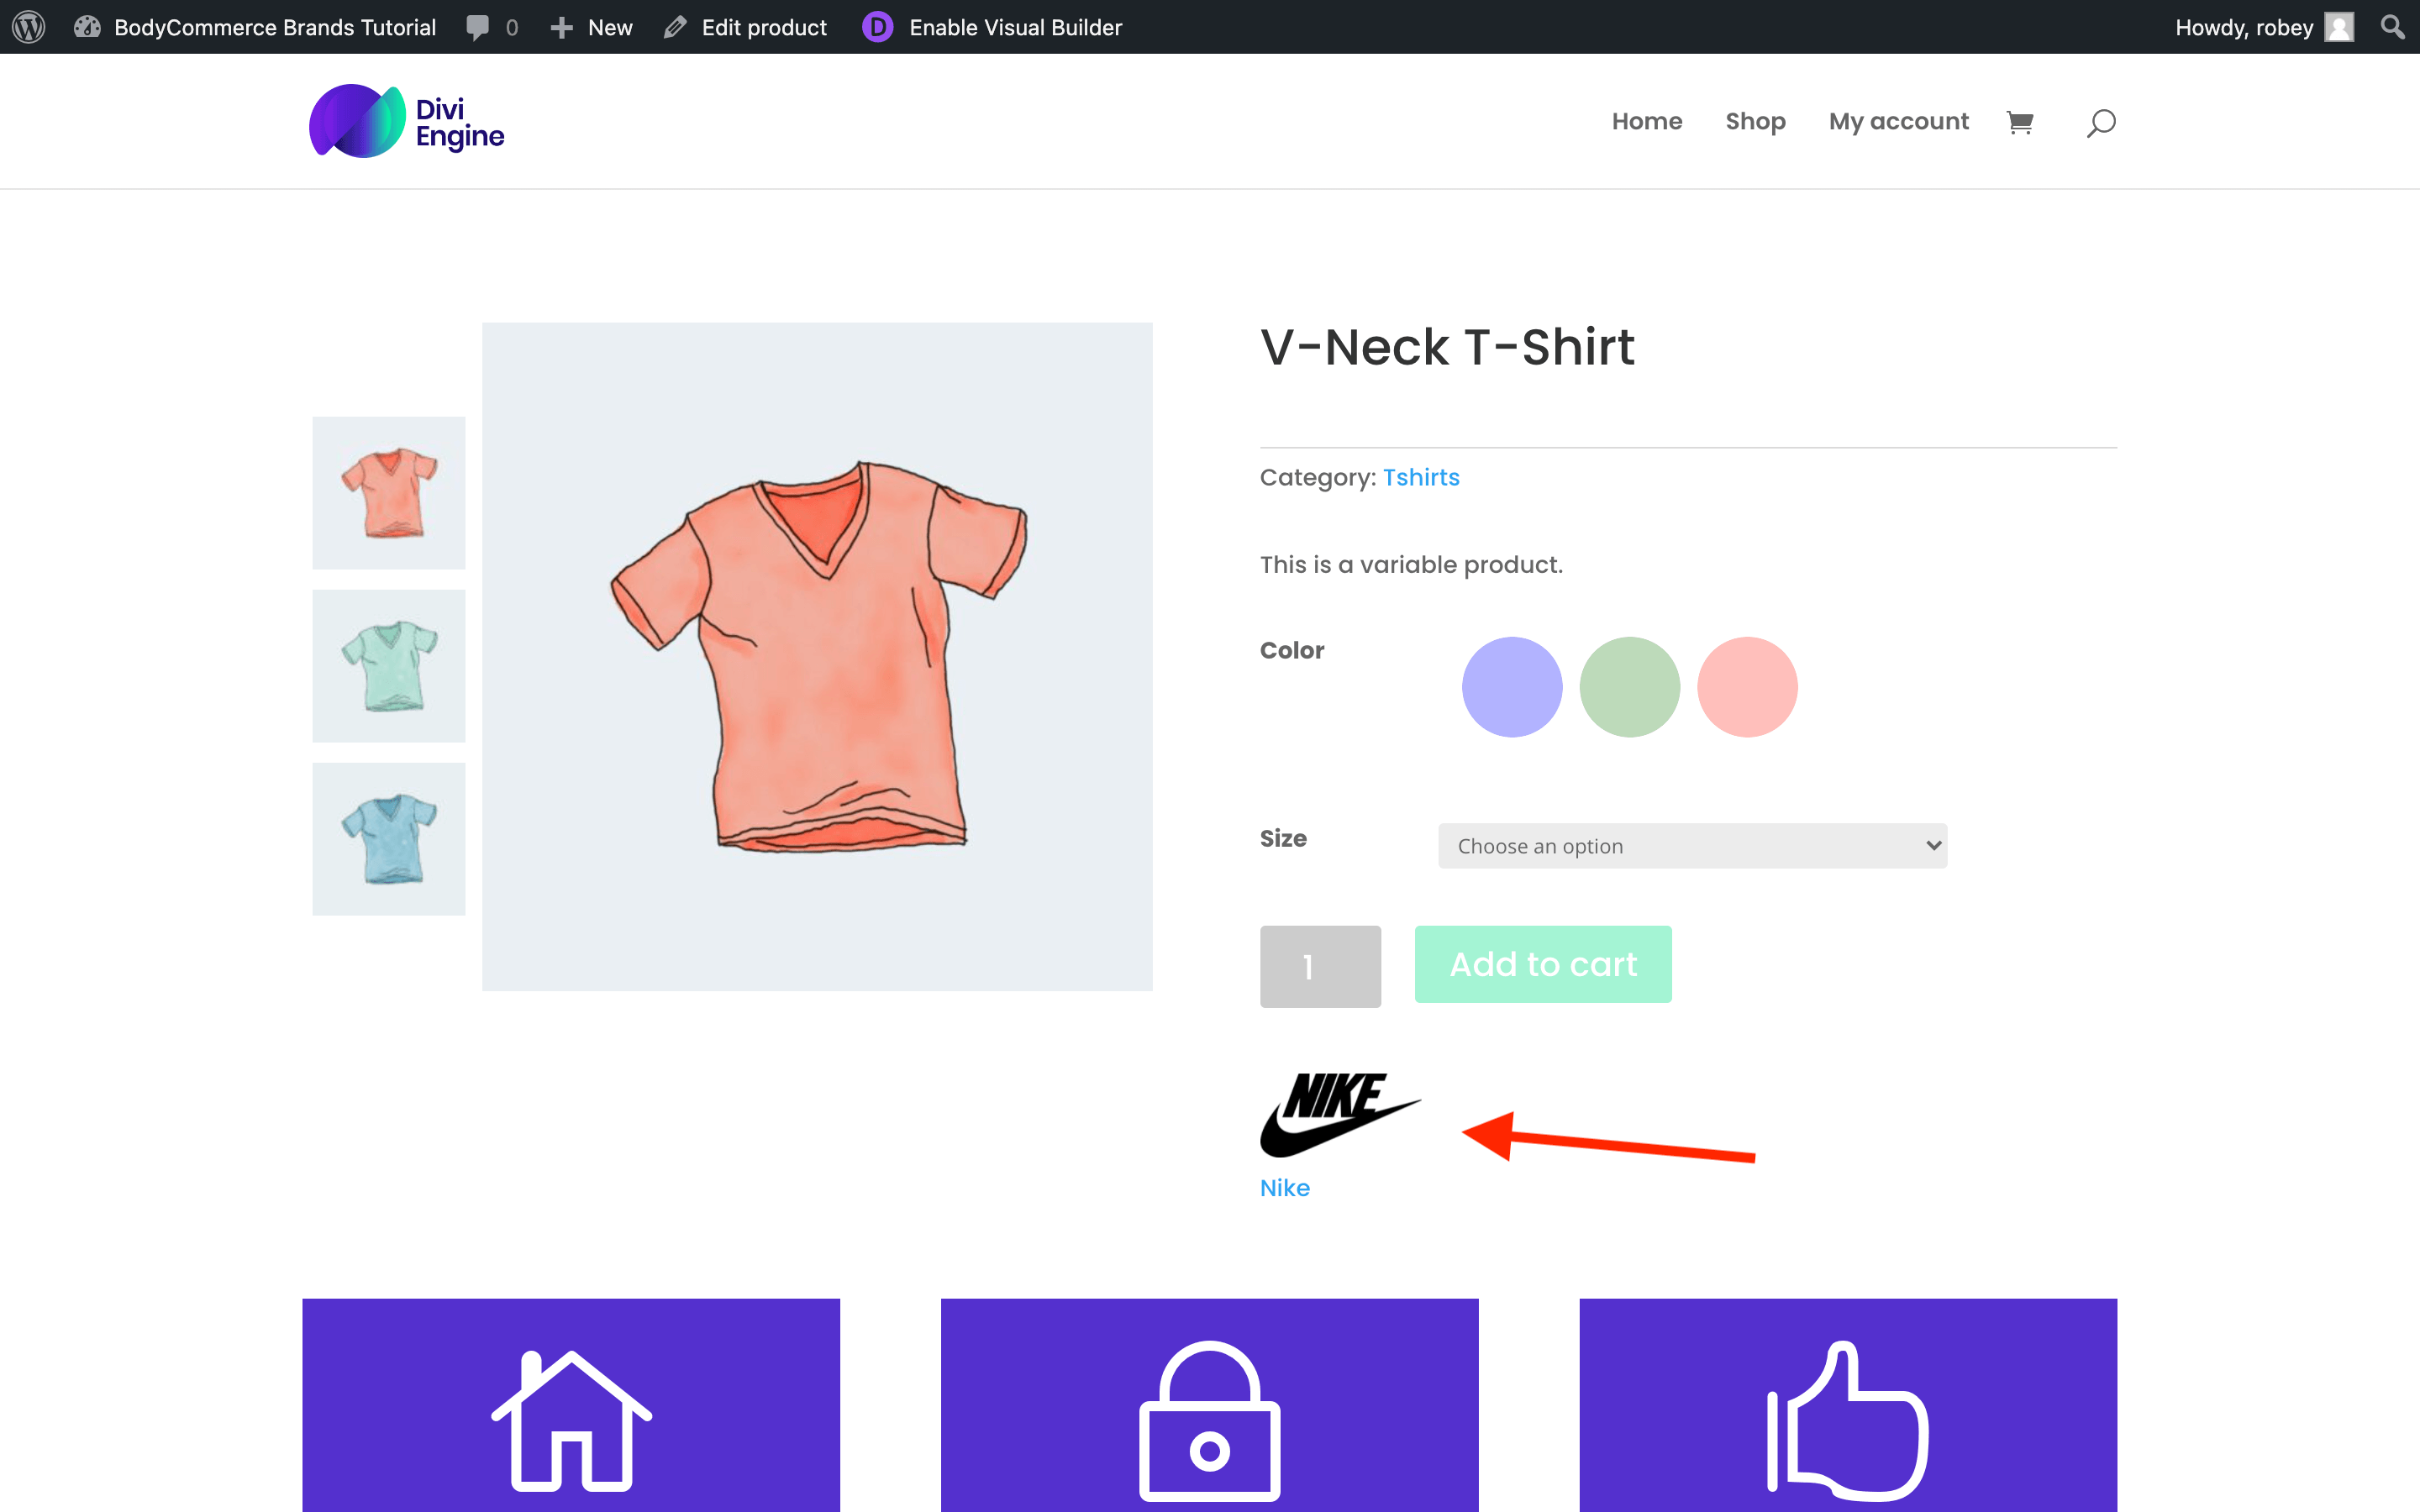Click the cart icon in navigation
2420x1512 pixels.
pyautogui.click(x=2021, y=120)
